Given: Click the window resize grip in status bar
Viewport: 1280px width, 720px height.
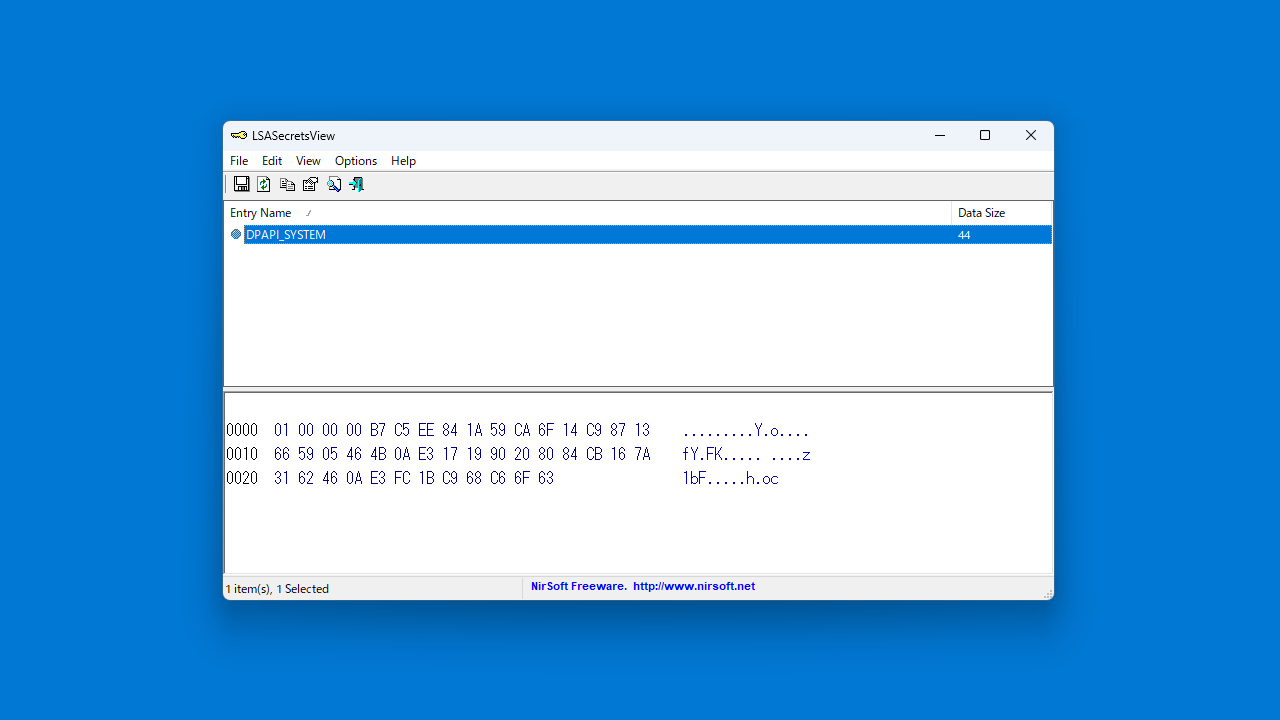Looking at the screenshot, I should coord(1047,594).
